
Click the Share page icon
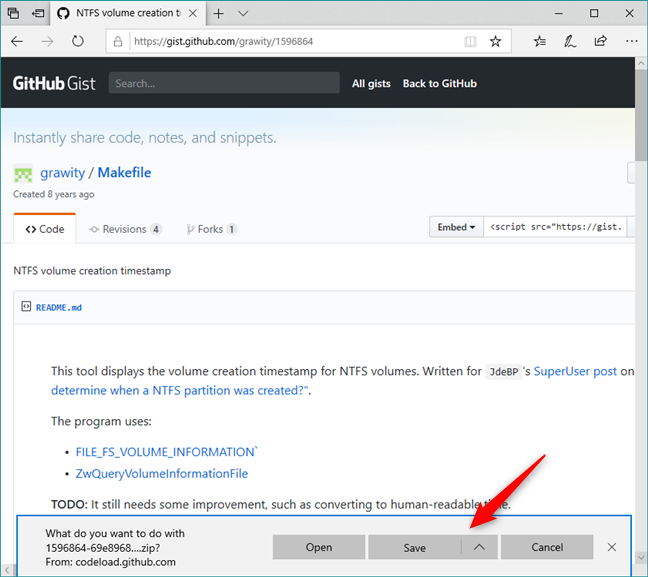point(600,41)
